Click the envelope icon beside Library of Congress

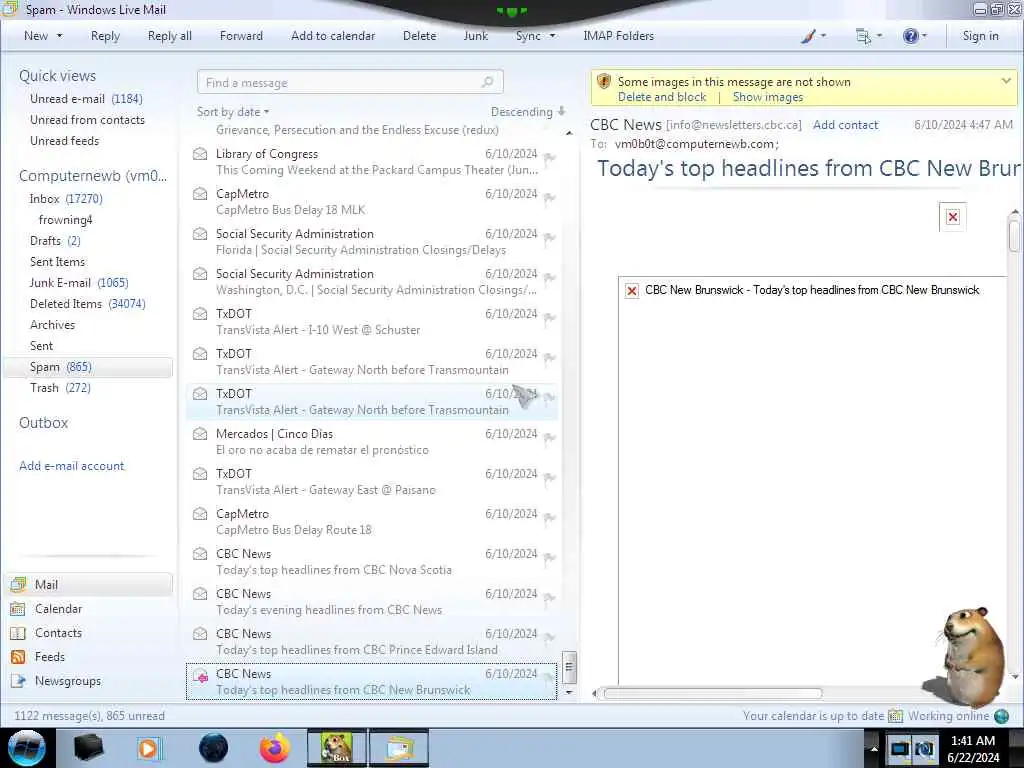(x=200, y=154)
